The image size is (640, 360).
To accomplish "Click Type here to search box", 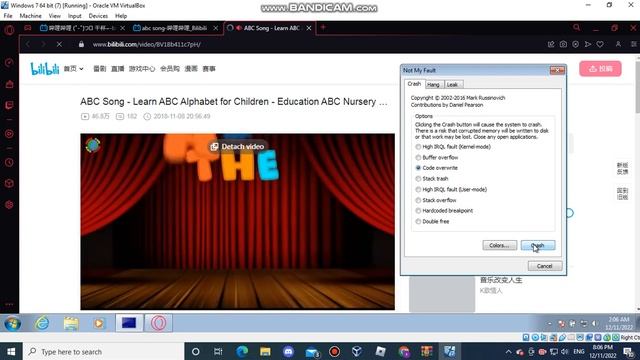I will tap(102, 351).
